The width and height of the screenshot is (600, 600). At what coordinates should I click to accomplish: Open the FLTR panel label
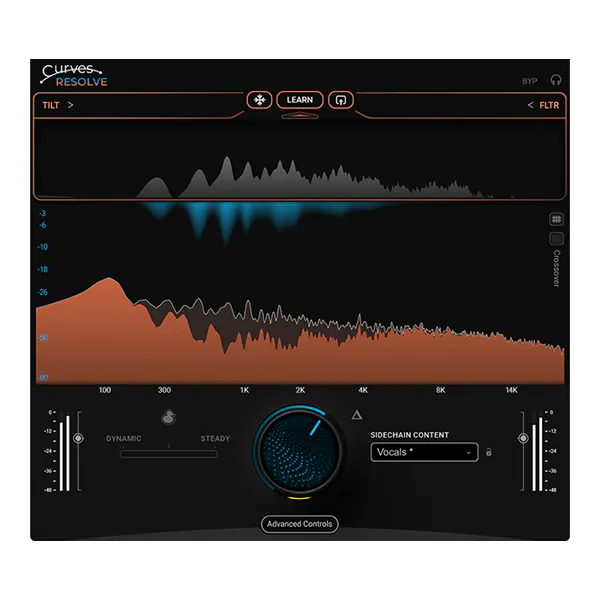pyautogui.click(x=549, y=105)
